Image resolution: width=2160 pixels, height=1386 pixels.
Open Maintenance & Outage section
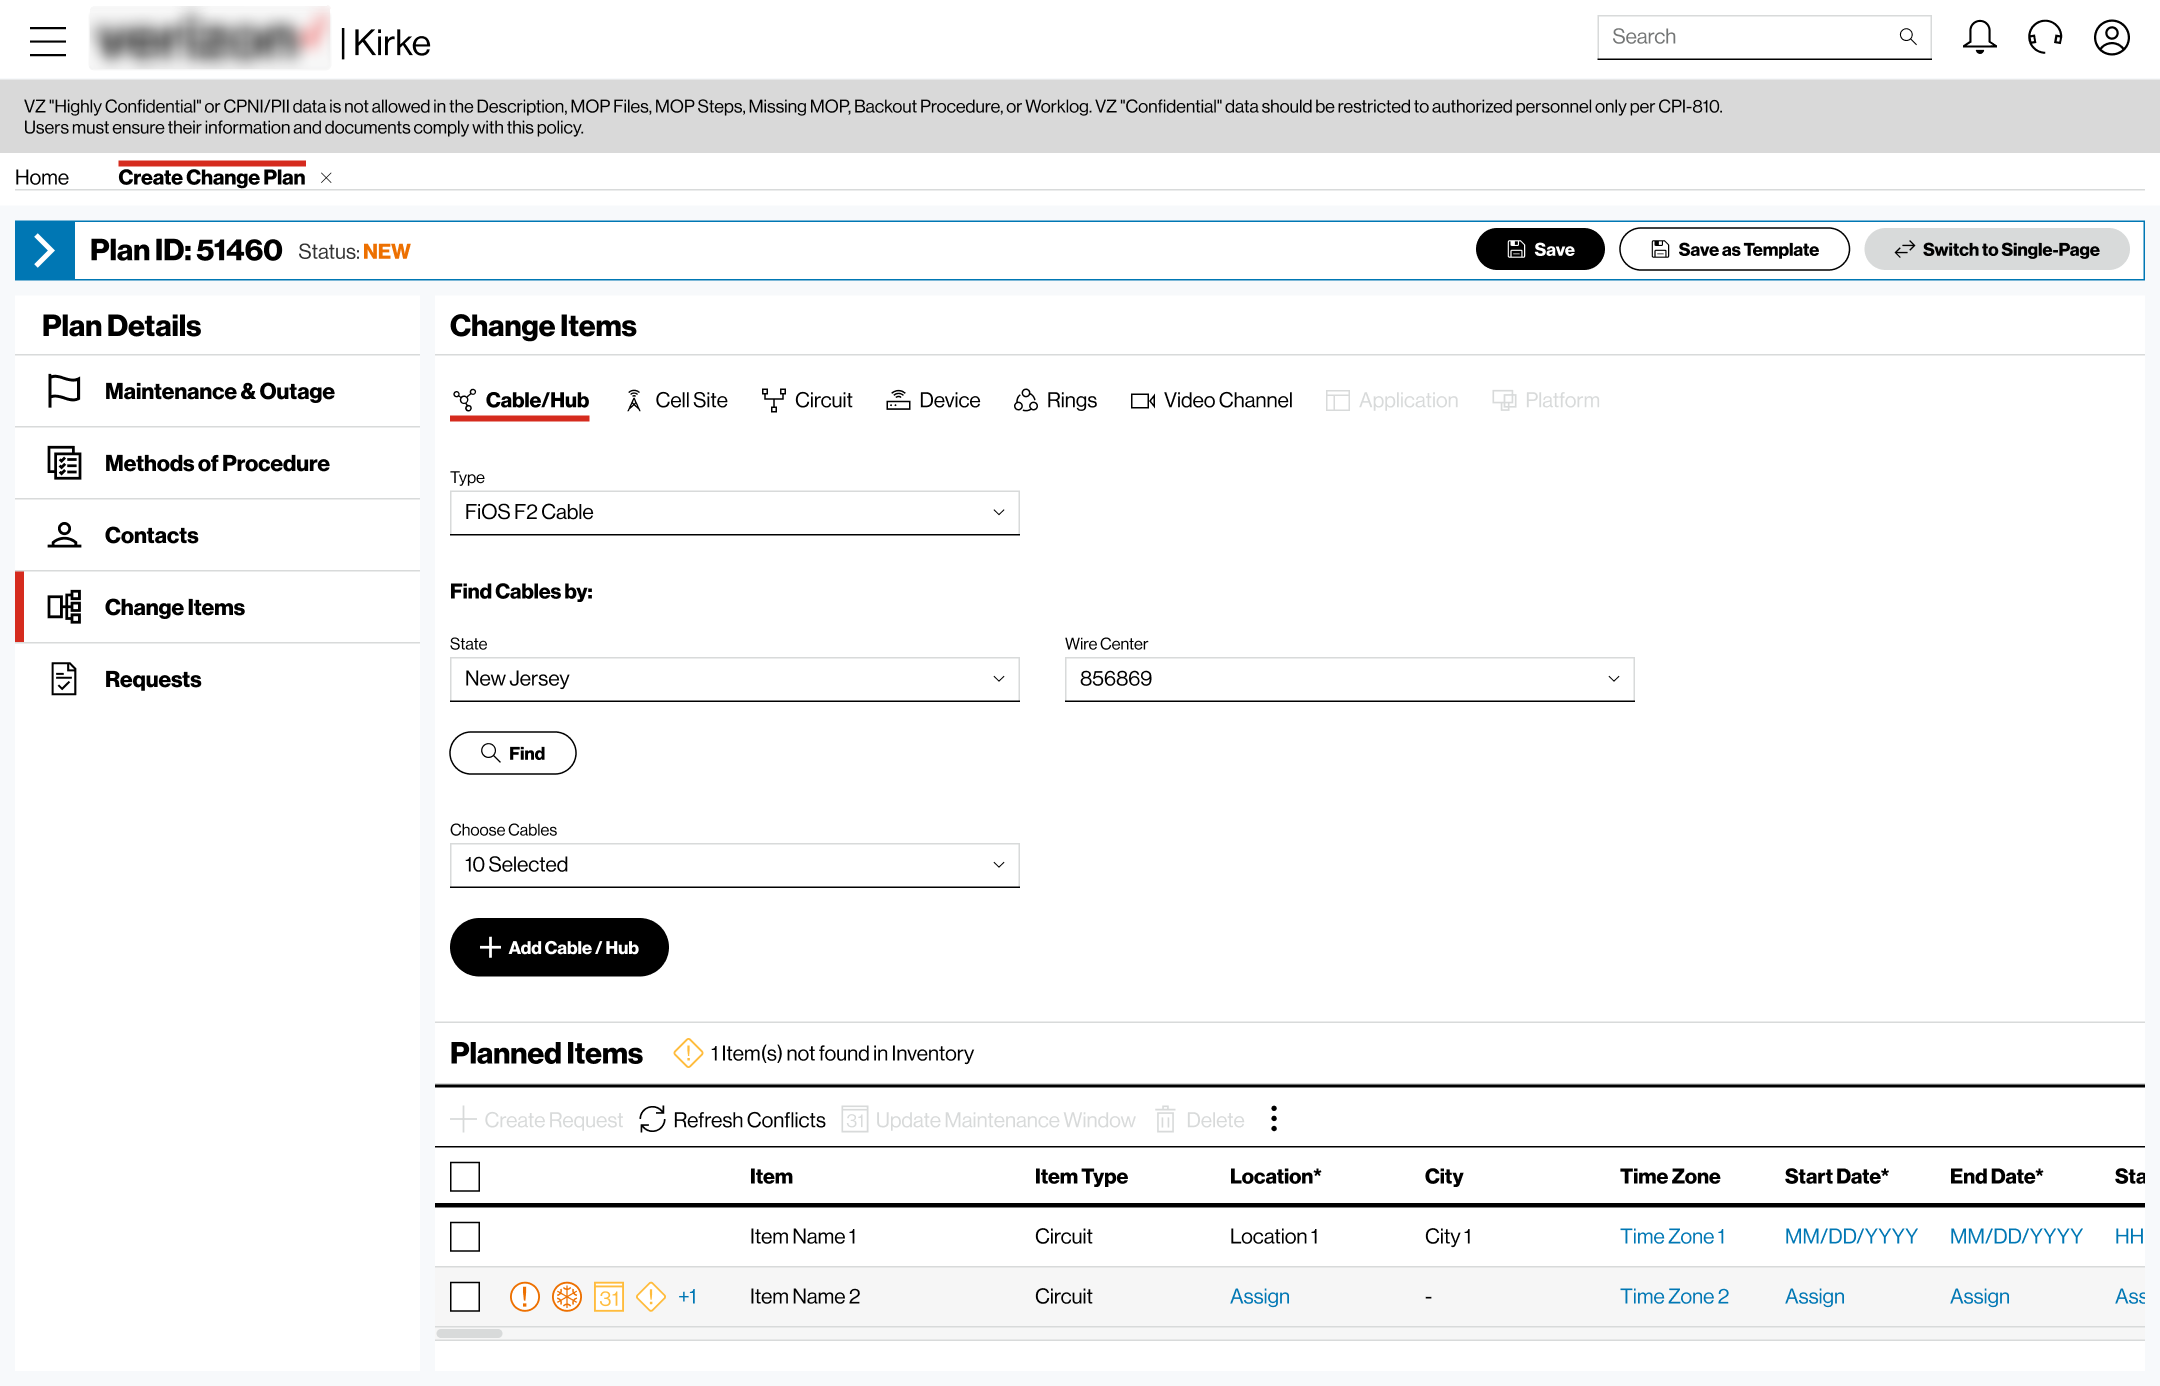coord(218,391)
